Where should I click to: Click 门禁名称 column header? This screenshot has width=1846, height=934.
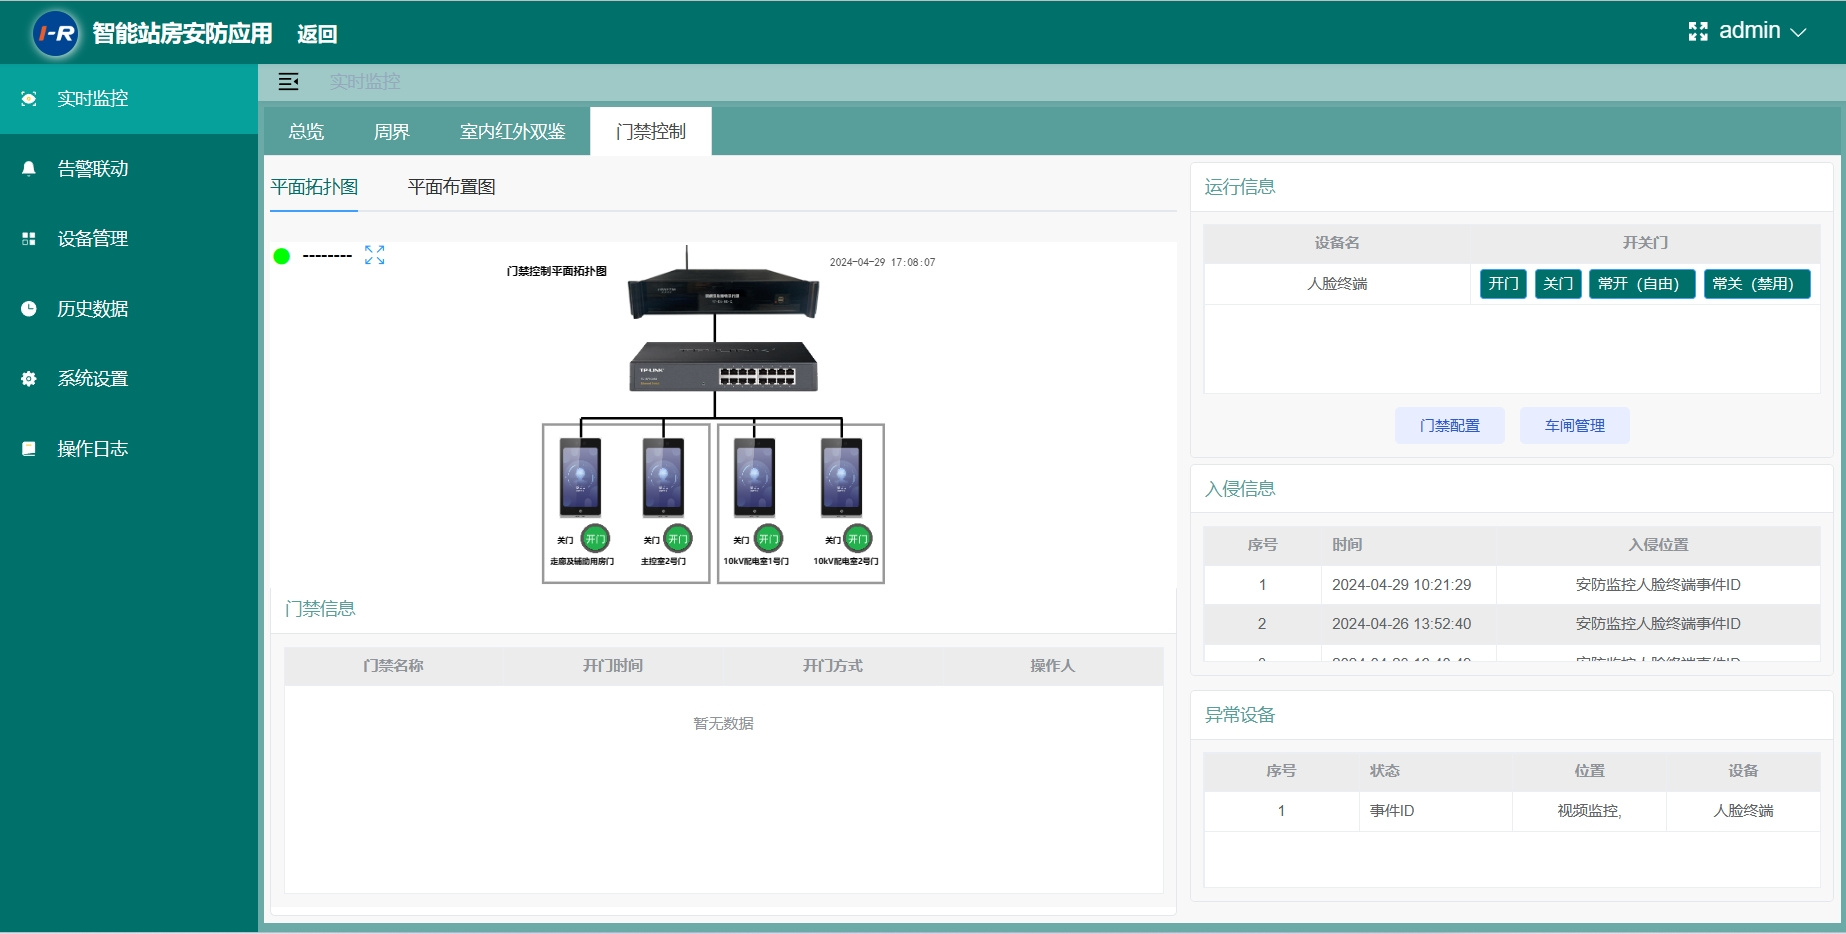coord(393,666)
